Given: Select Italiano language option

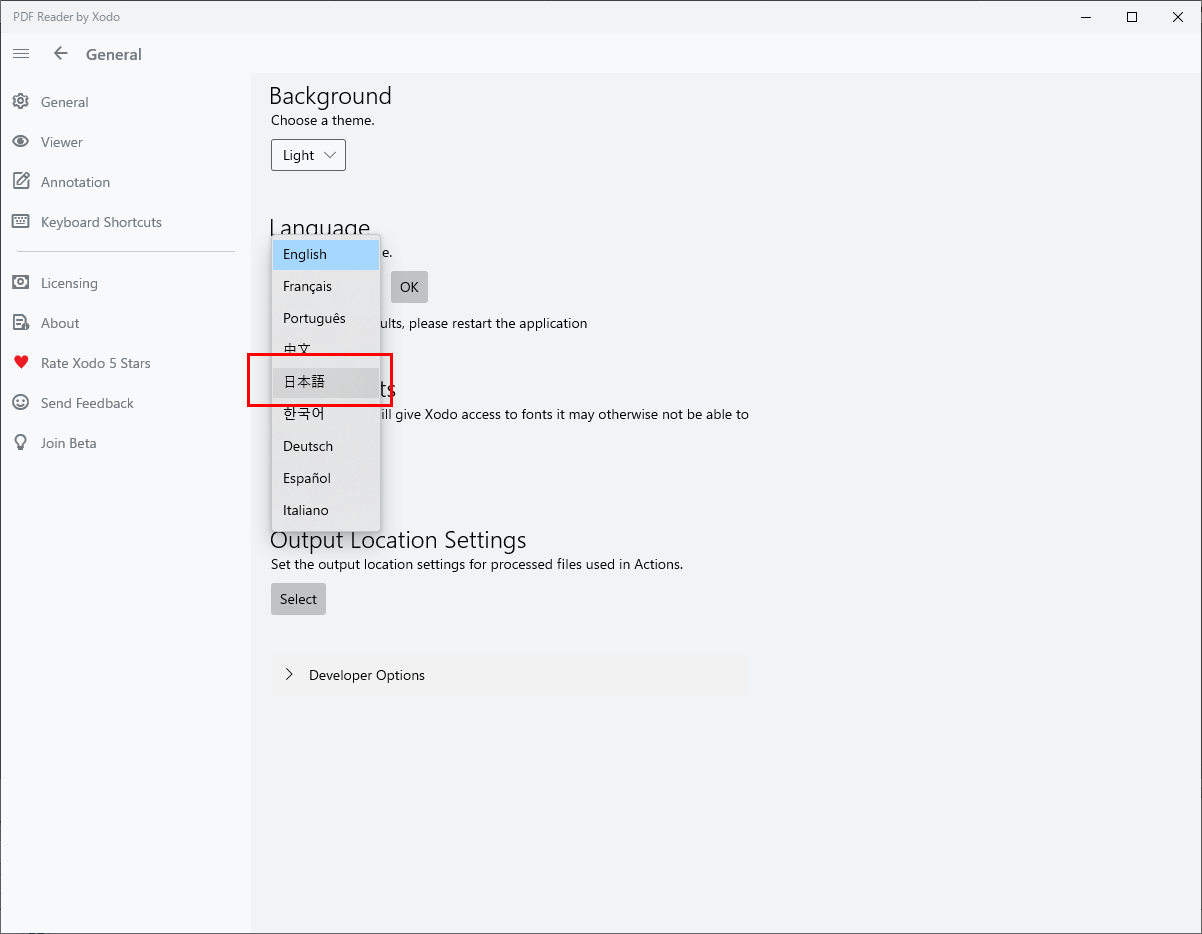Looking at the screenshot, I should click(x=326, y=510).
